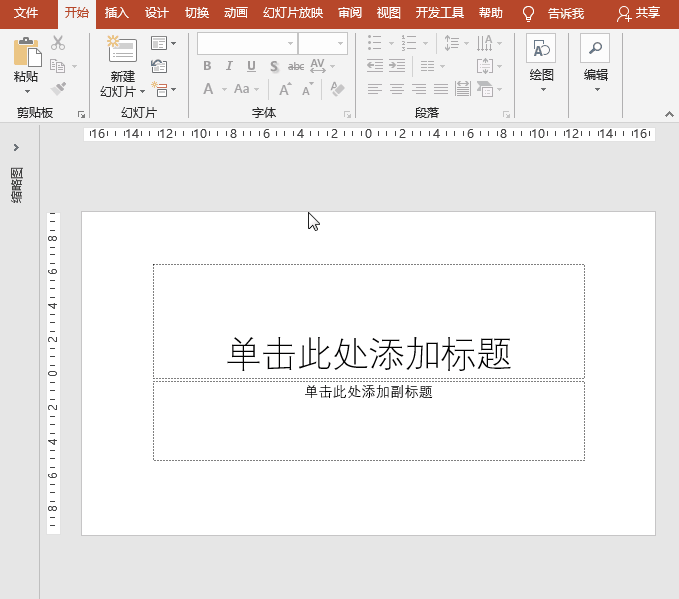
Task: Click the Bullets list icon
Action: coord(375,42)
